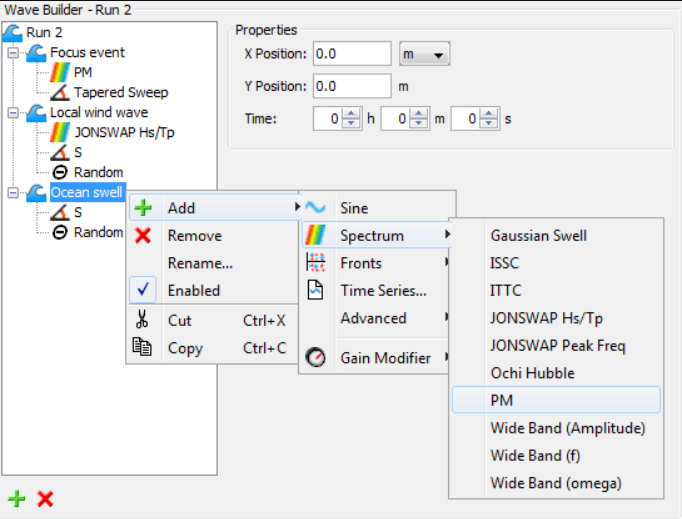Click the green plus icon below the tree
682x519 pixels.
coord(17,499)
